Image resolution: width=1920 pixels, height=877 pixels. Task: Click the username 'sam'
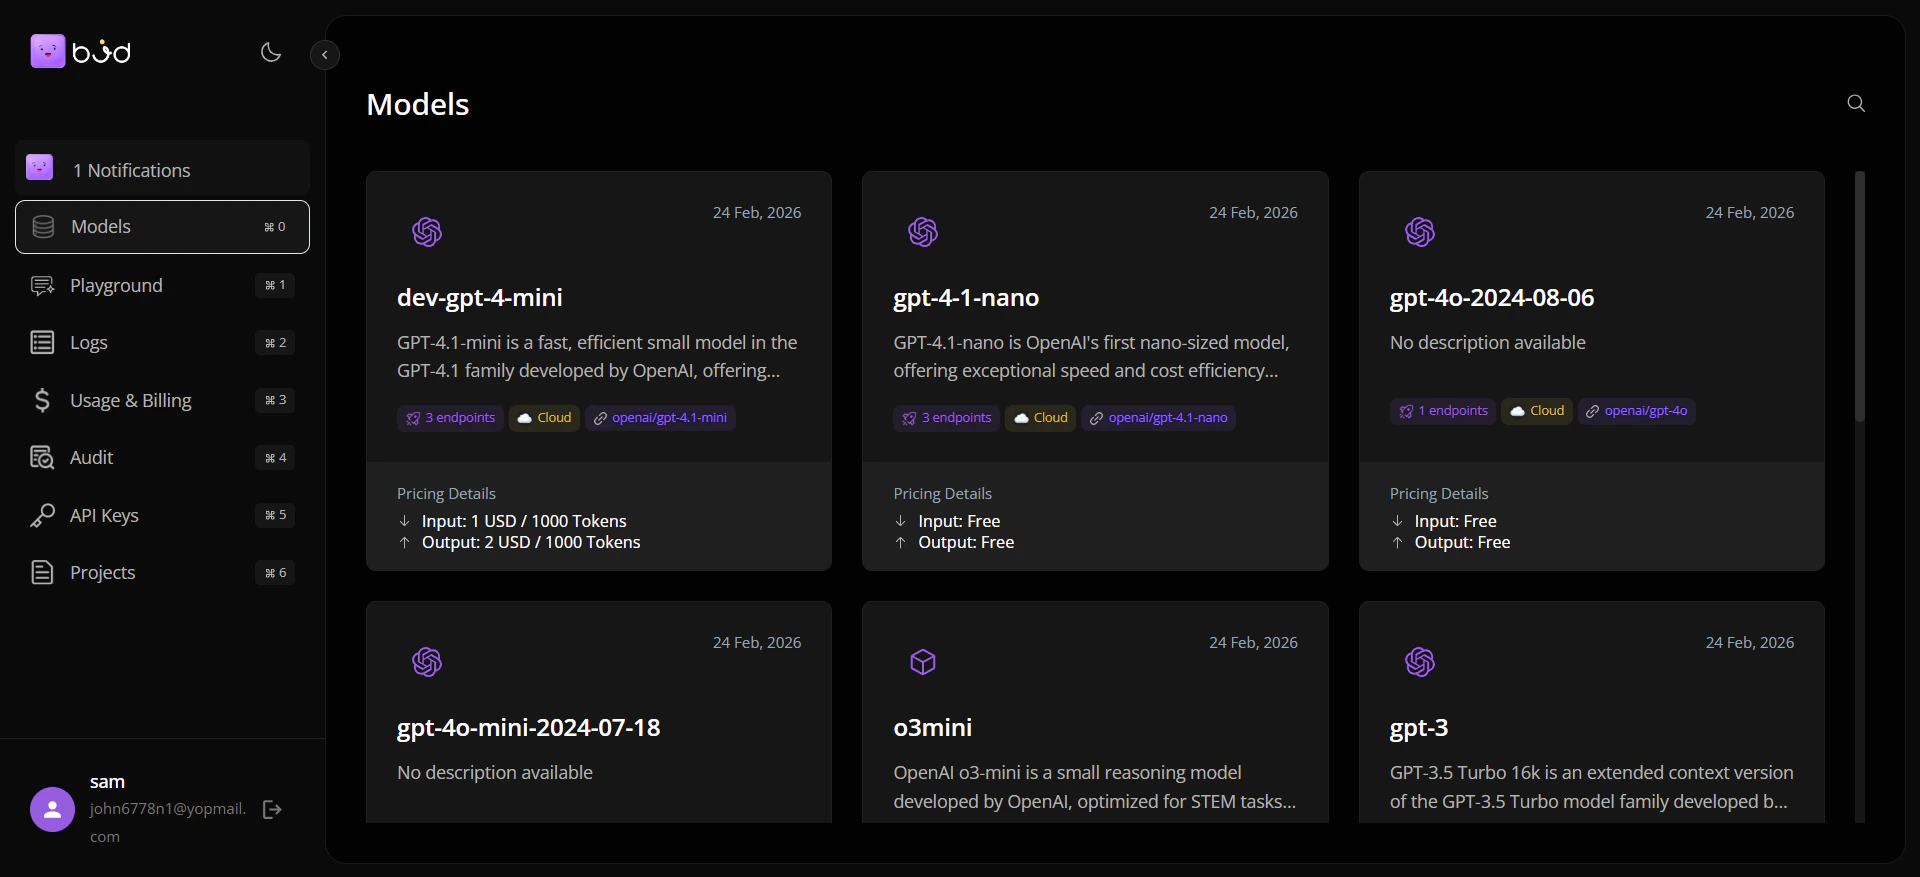pos(107,782)
